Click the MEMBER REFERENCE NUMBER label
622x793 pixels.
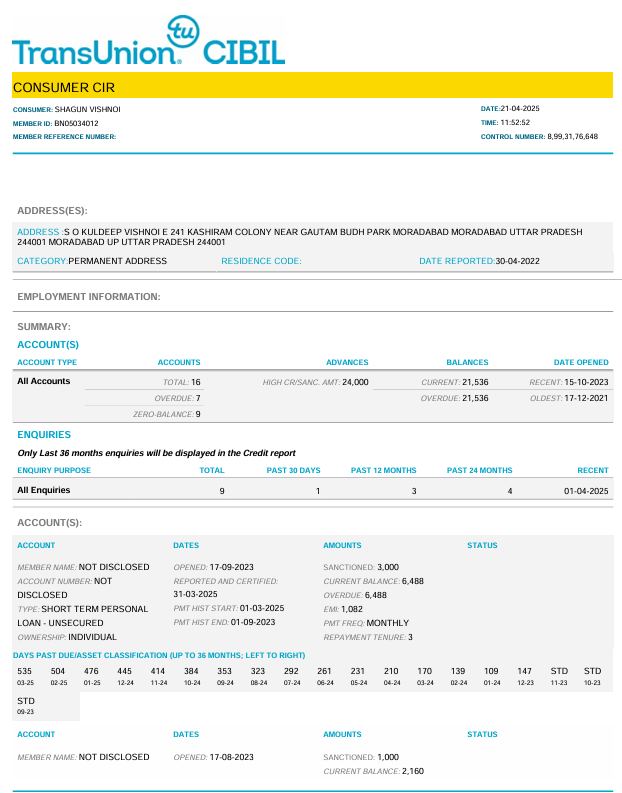click(x=64, y=137)
